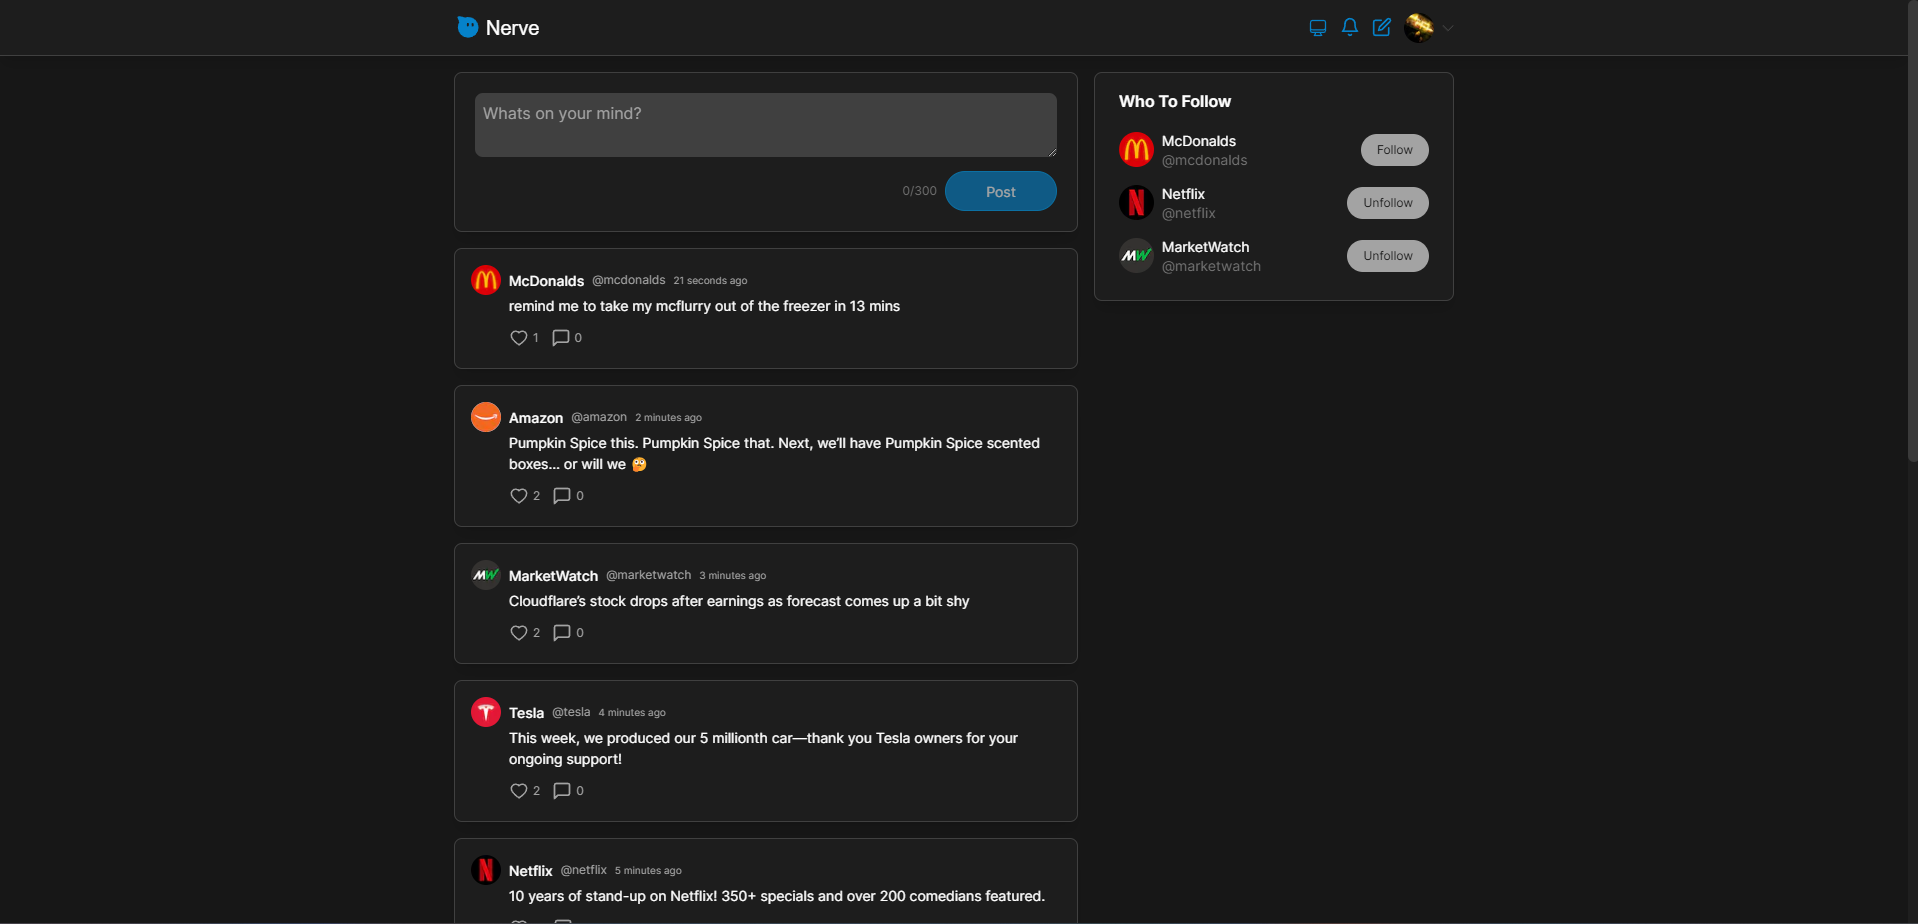Comment on the Tesla 5 millionth car post
This screenshot has width=1918, height=924.
(562, 791)
